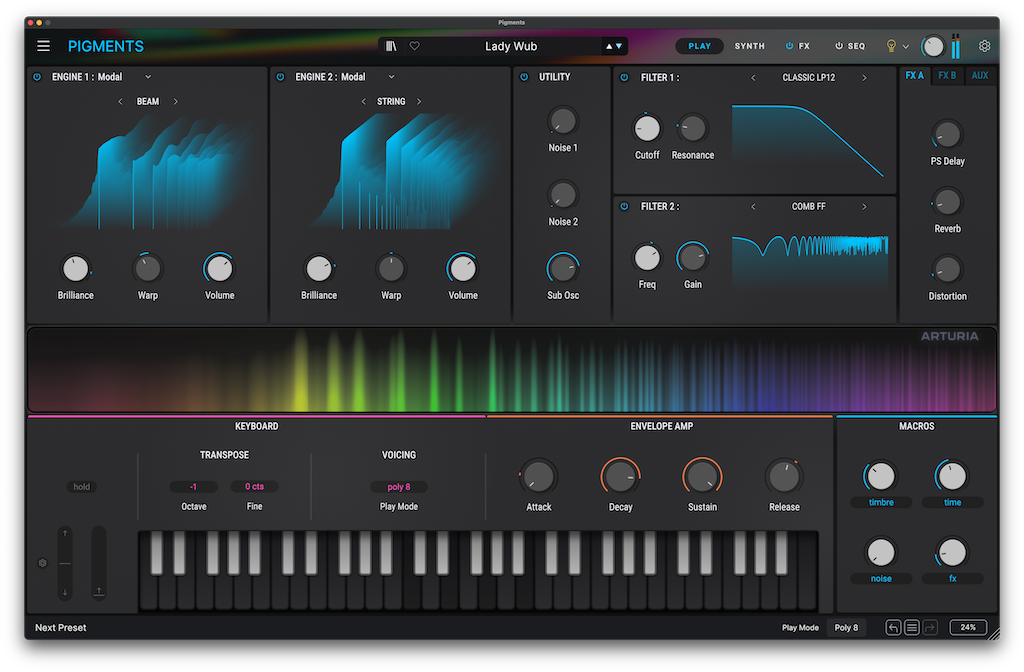The image size is (1024, 672).
Task: Switch to the SYNTH view tab
Action: coord(749,46)
